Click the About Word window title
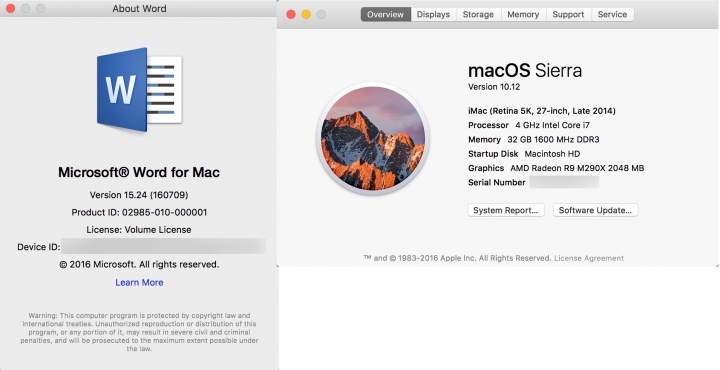 [x=139, y=8]
